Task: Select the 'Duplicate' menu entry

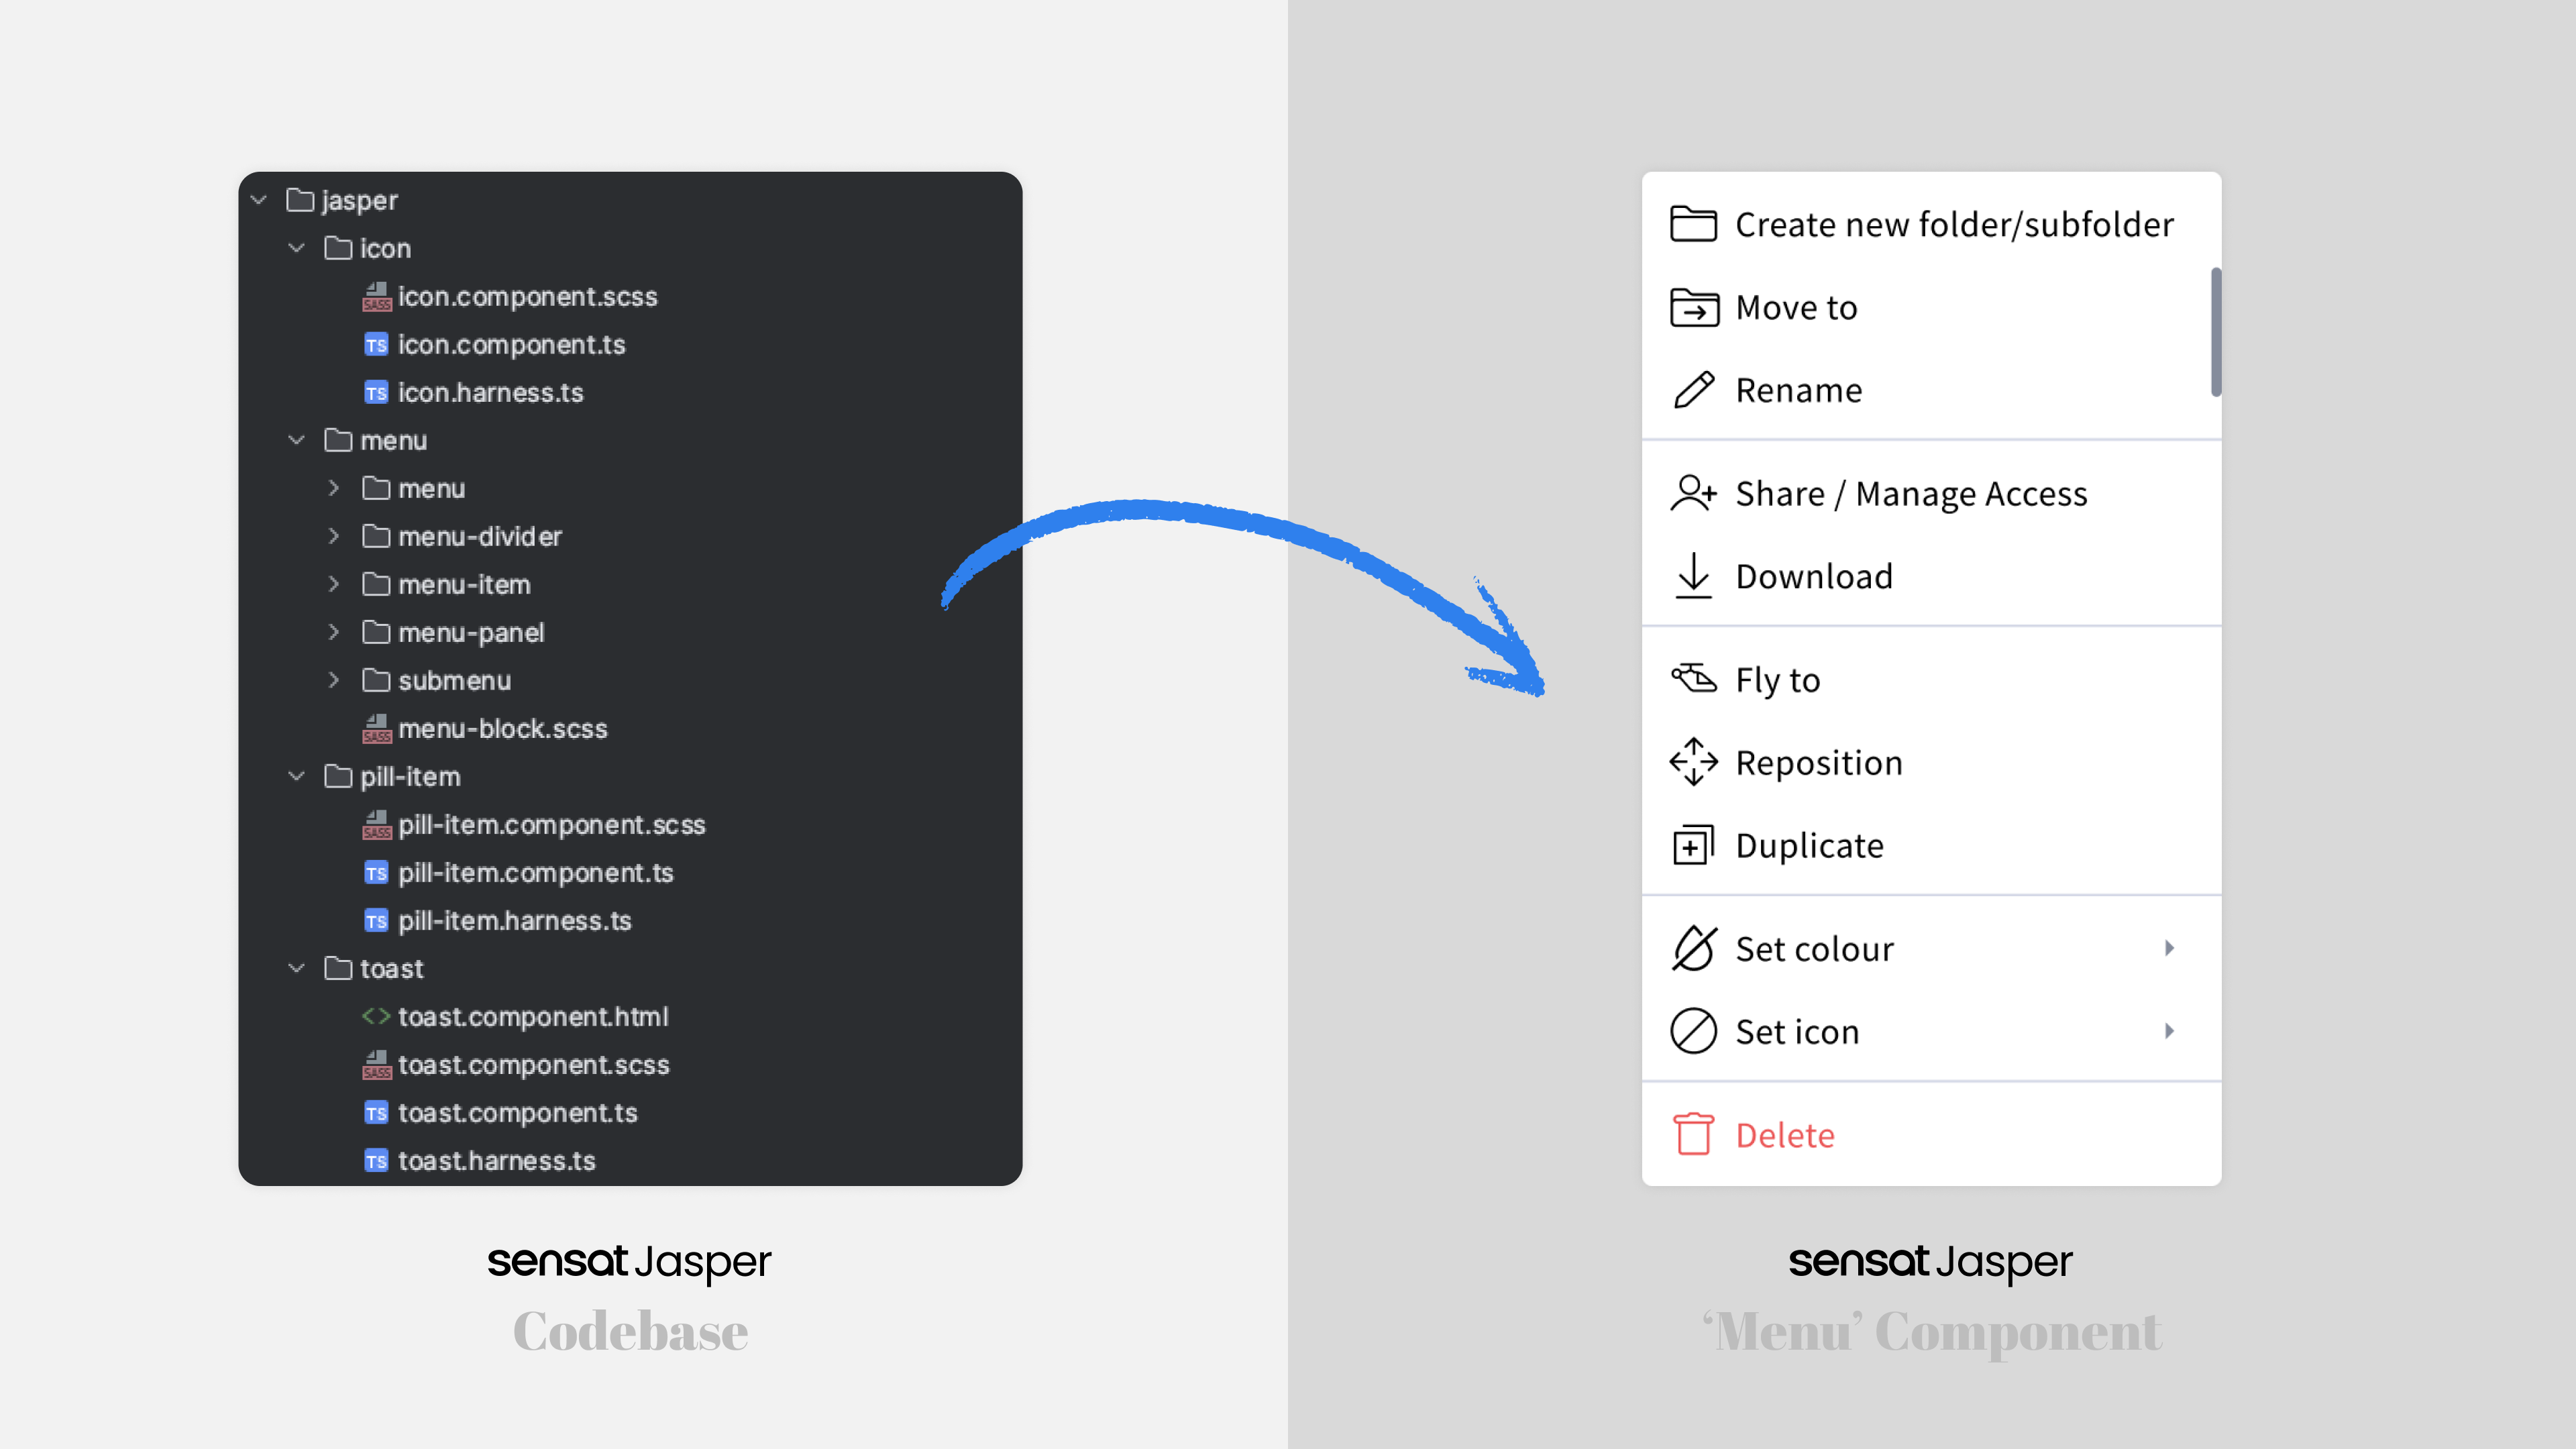Action: click(1931, 845)
